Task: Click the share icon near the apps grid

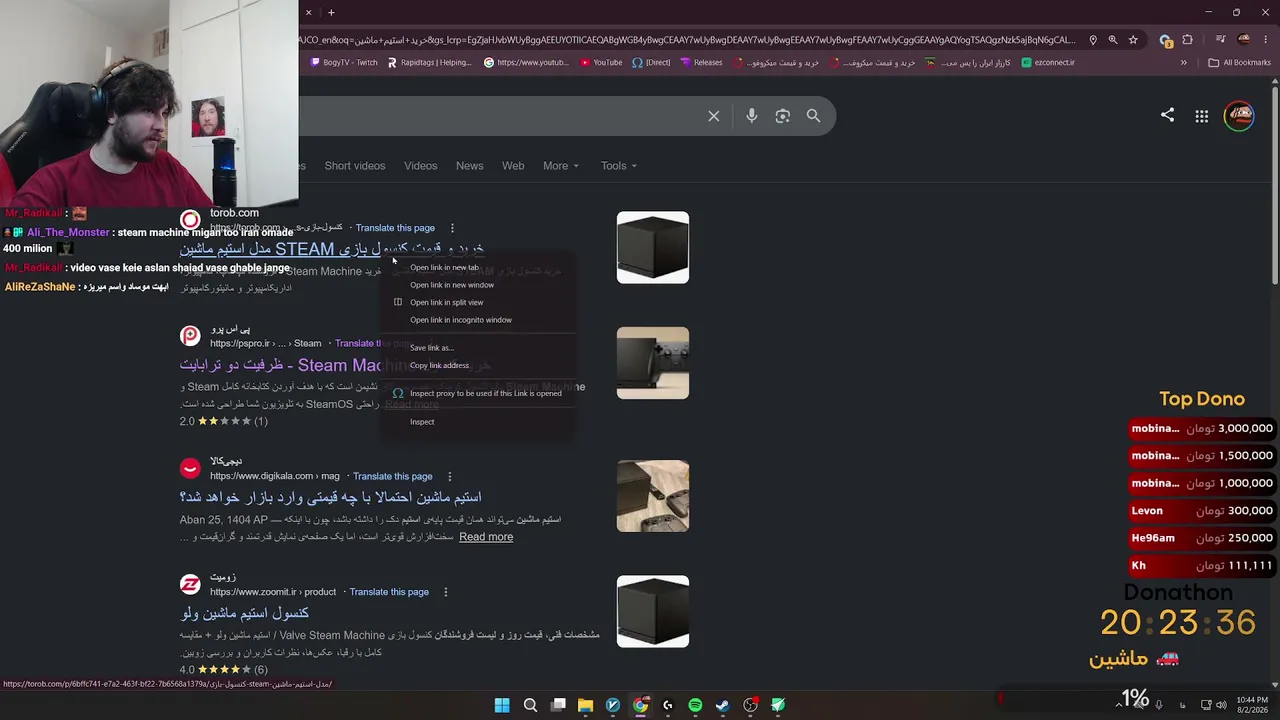Action: tap(1167, 115)
